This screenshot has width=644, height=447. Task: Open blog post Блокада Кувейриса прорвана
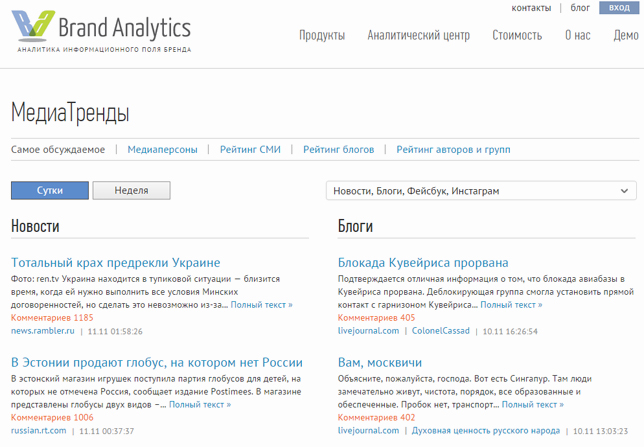pos(423,263)
